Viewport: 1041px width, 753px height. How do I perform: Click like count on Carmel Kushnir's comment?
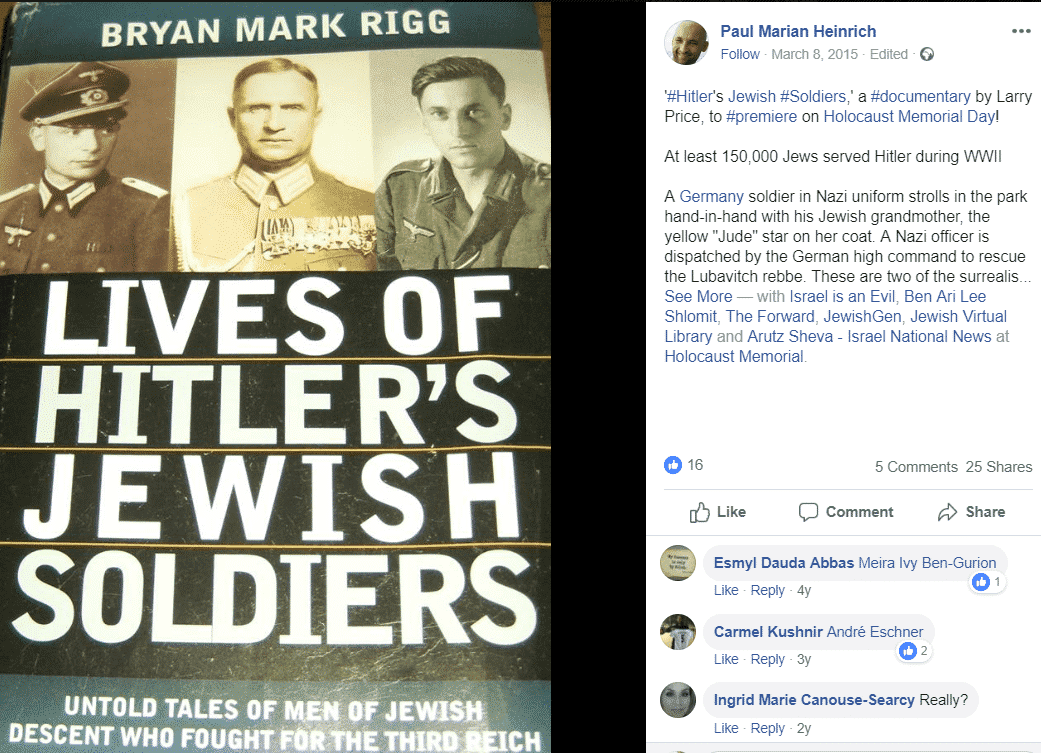pyautogui.click(x=914, y=651)
